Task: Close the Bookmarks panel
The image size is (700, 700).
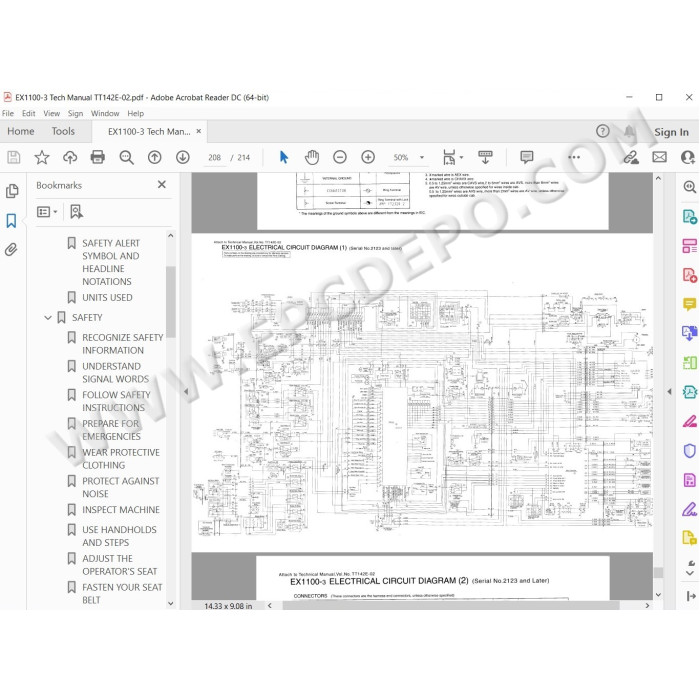Action: tap(162, 184)
